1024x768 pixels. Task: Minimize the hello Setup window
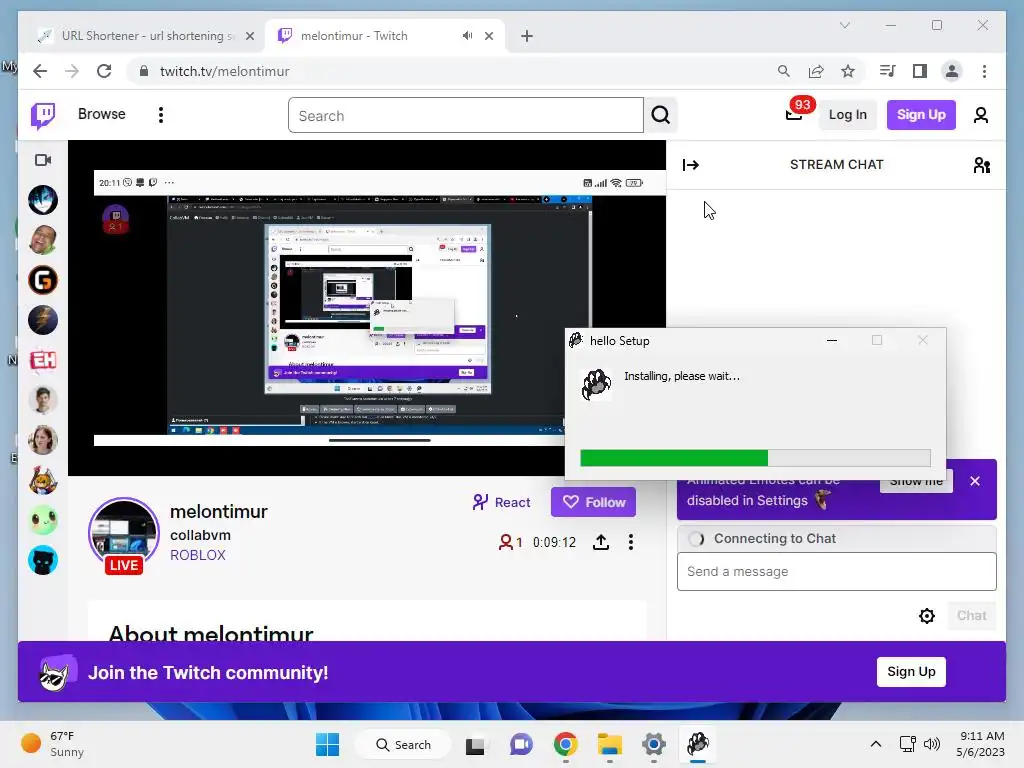(831, 340)
